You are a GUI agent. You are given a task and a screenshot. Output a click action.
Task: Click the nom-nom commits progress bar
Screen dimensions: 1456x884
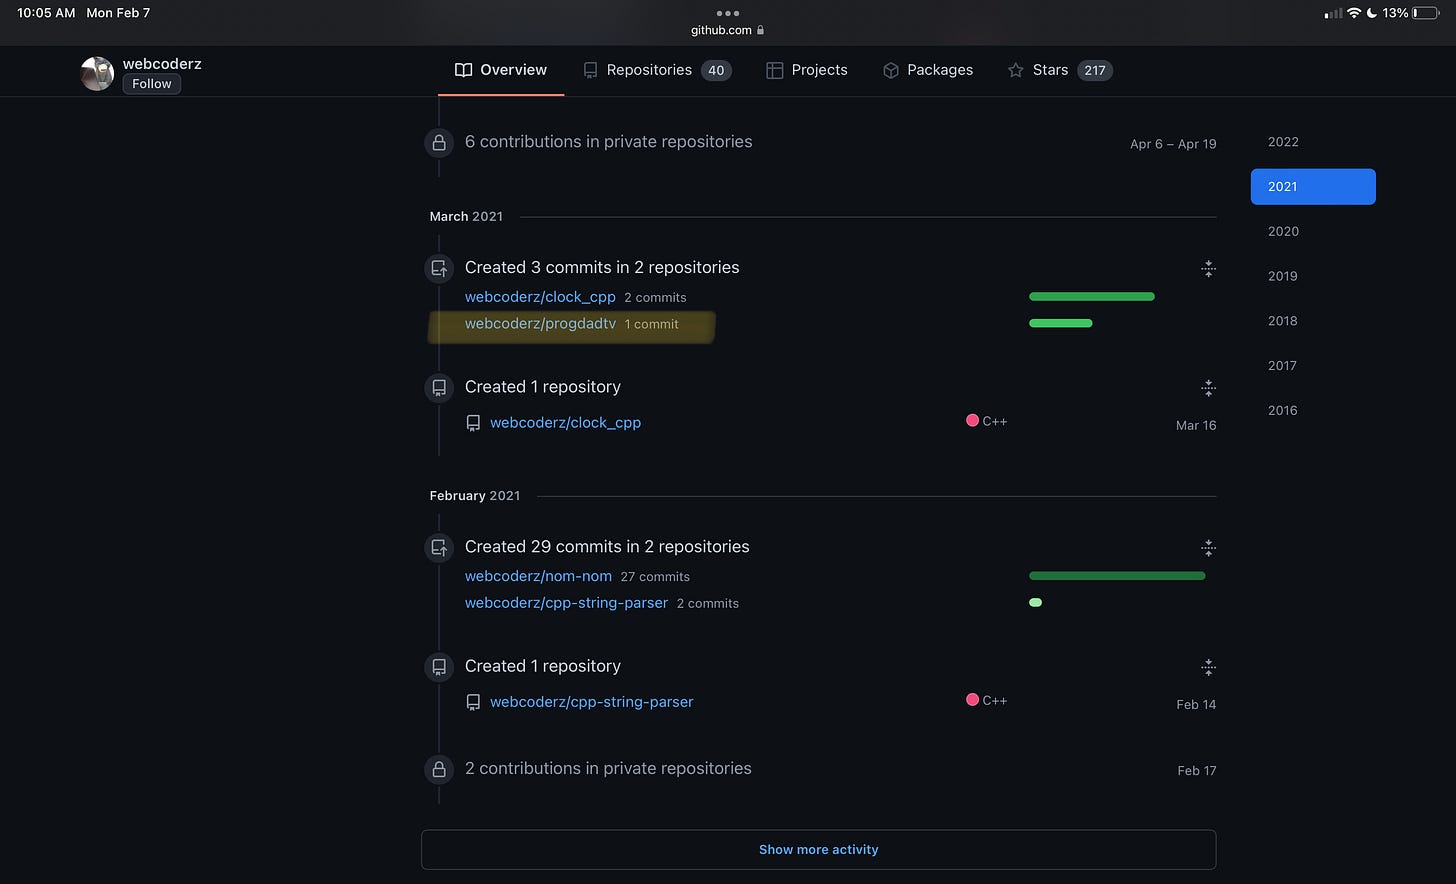pyautogui.click(x=1117, y=576)
